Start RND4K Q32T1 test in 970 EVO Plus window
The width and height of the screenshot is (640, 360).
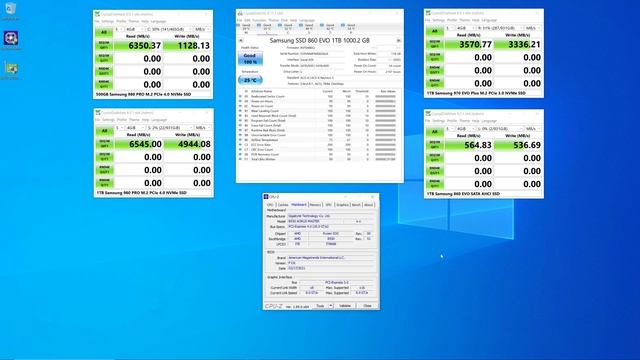tap(434, 70)
